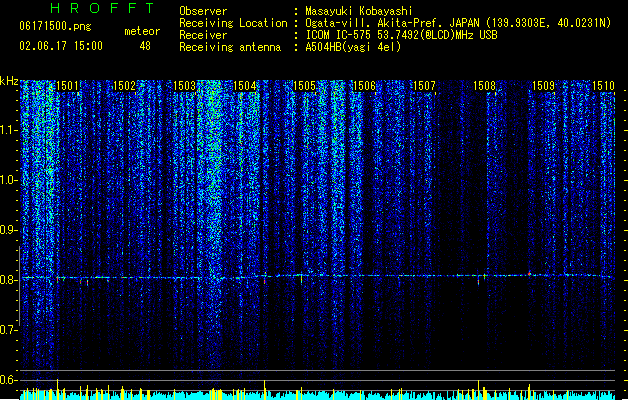Image resolution: width=629 pixels, height=400 pixels.
Task: Click the 1502 time marker
Action: pos(124,86)
